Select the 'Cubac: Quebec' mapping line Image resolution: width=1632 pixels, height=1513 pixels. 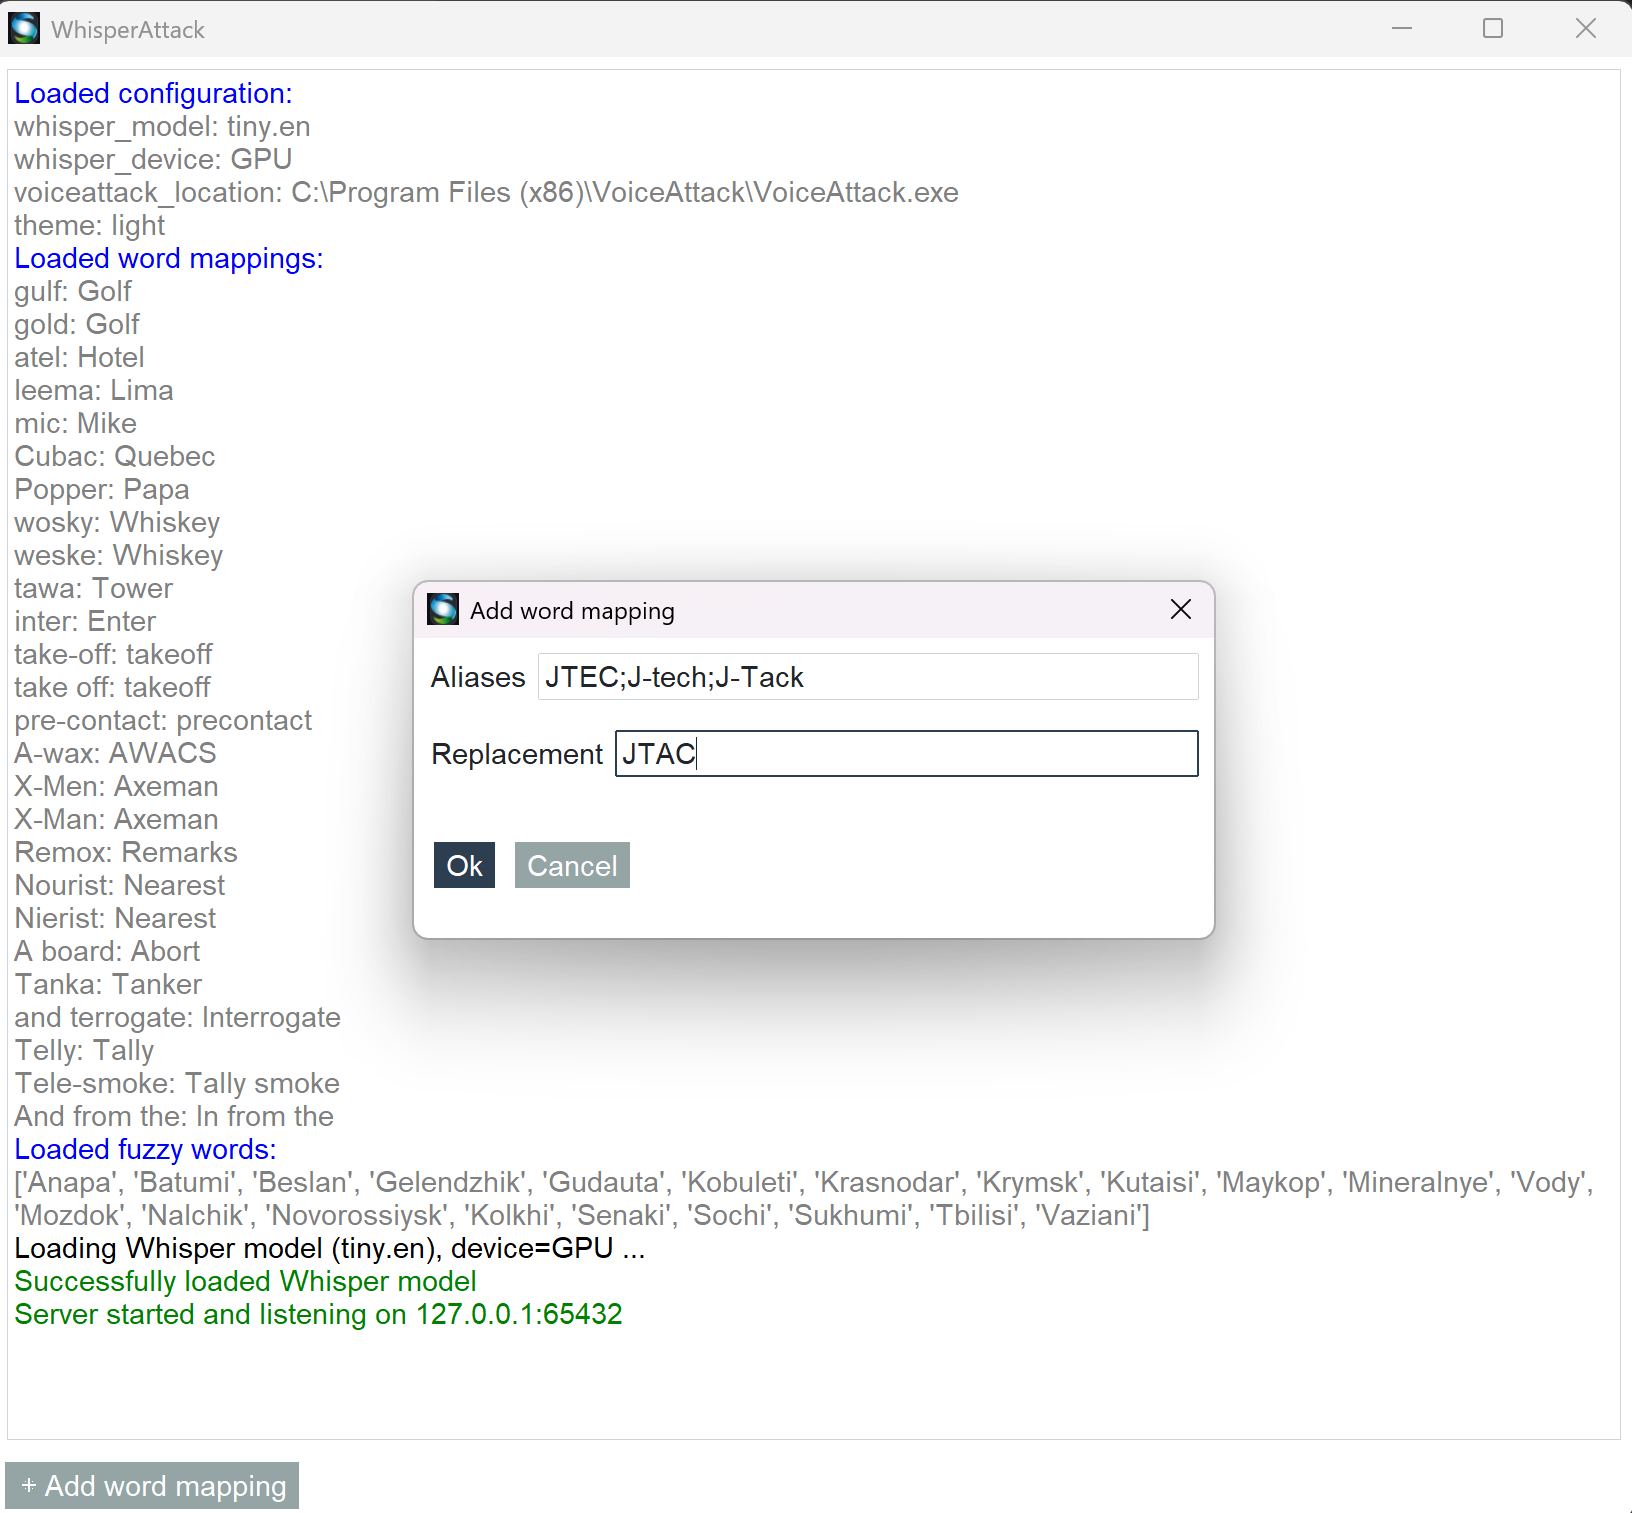point(115,456)
